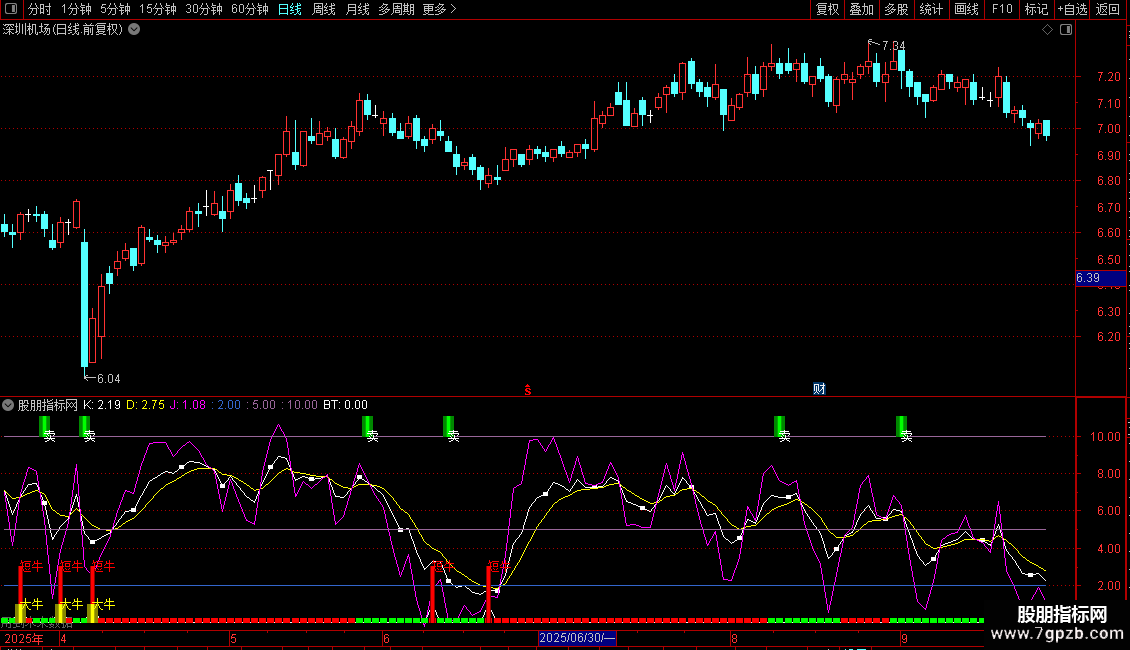
Task: Open the F10 company info
Action: pos(1001,10)
